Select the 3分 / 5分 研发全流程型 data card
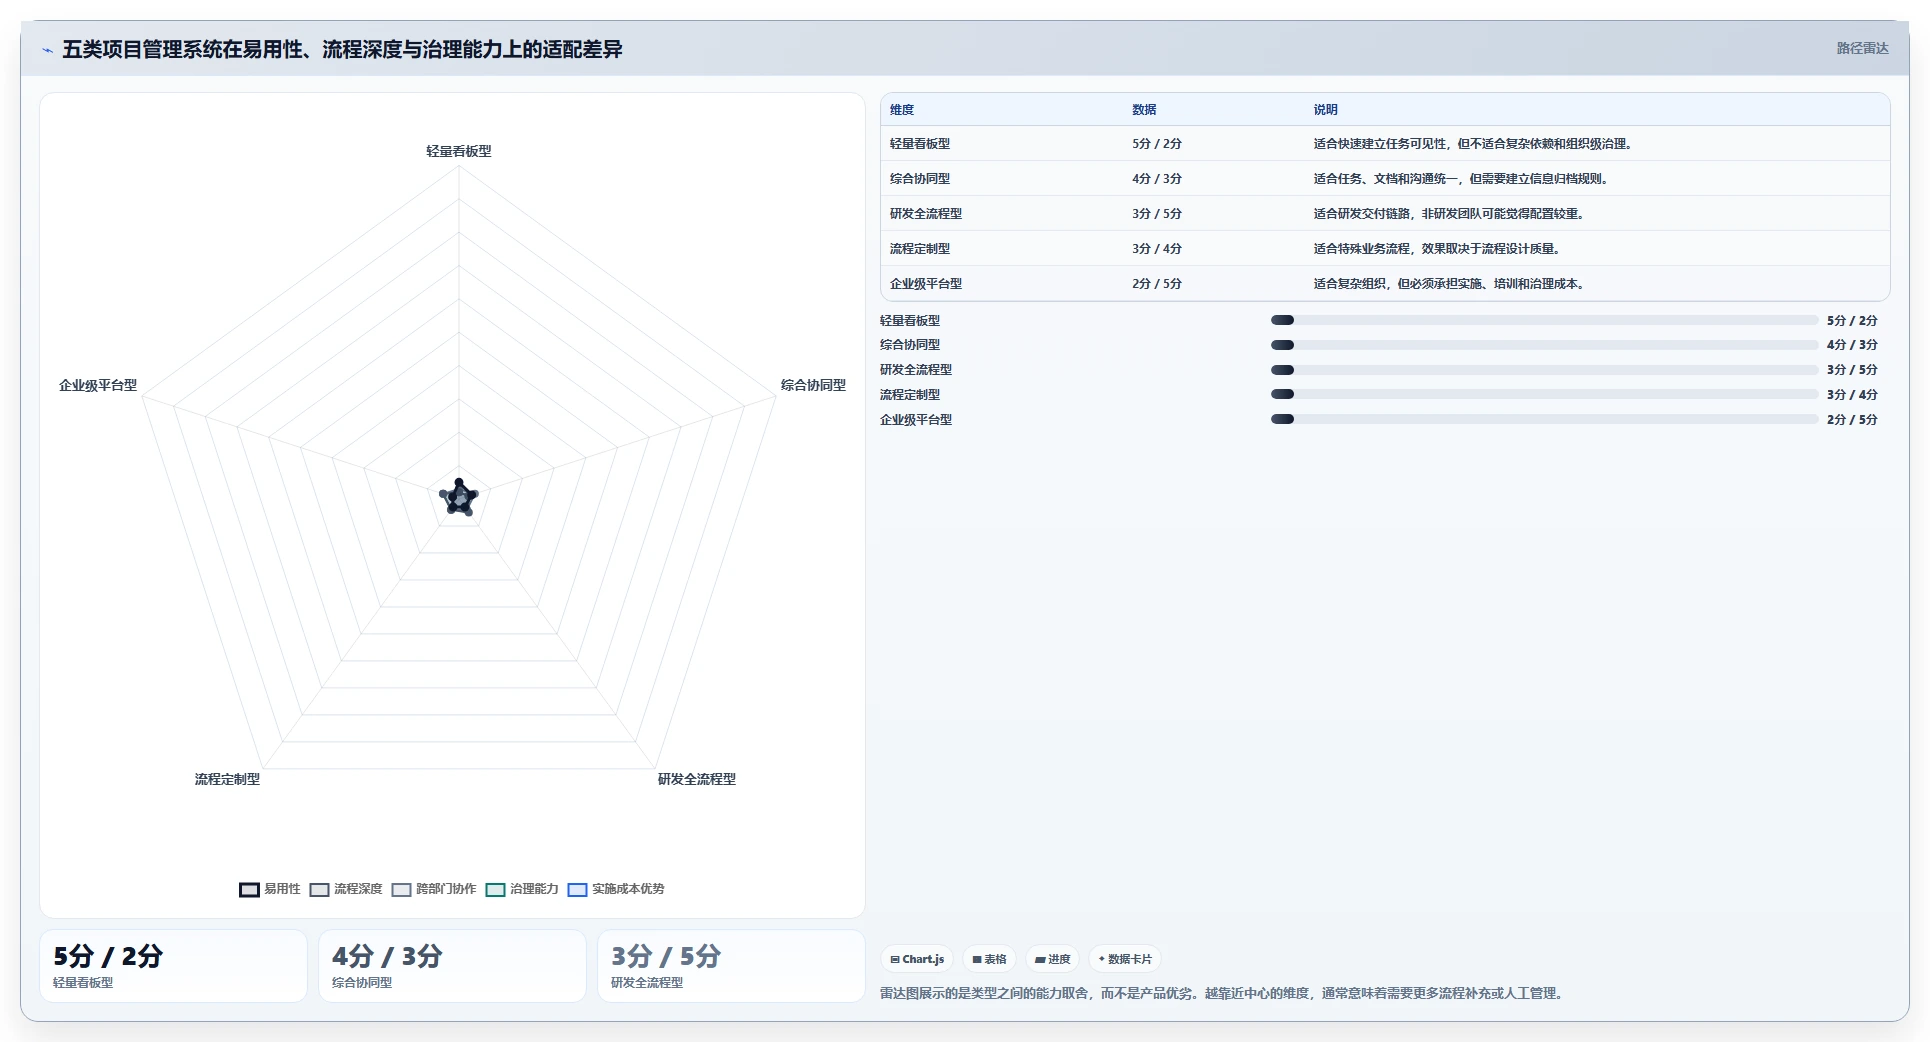Viewport: 1930px width, 1042px height. click(731, 966)
